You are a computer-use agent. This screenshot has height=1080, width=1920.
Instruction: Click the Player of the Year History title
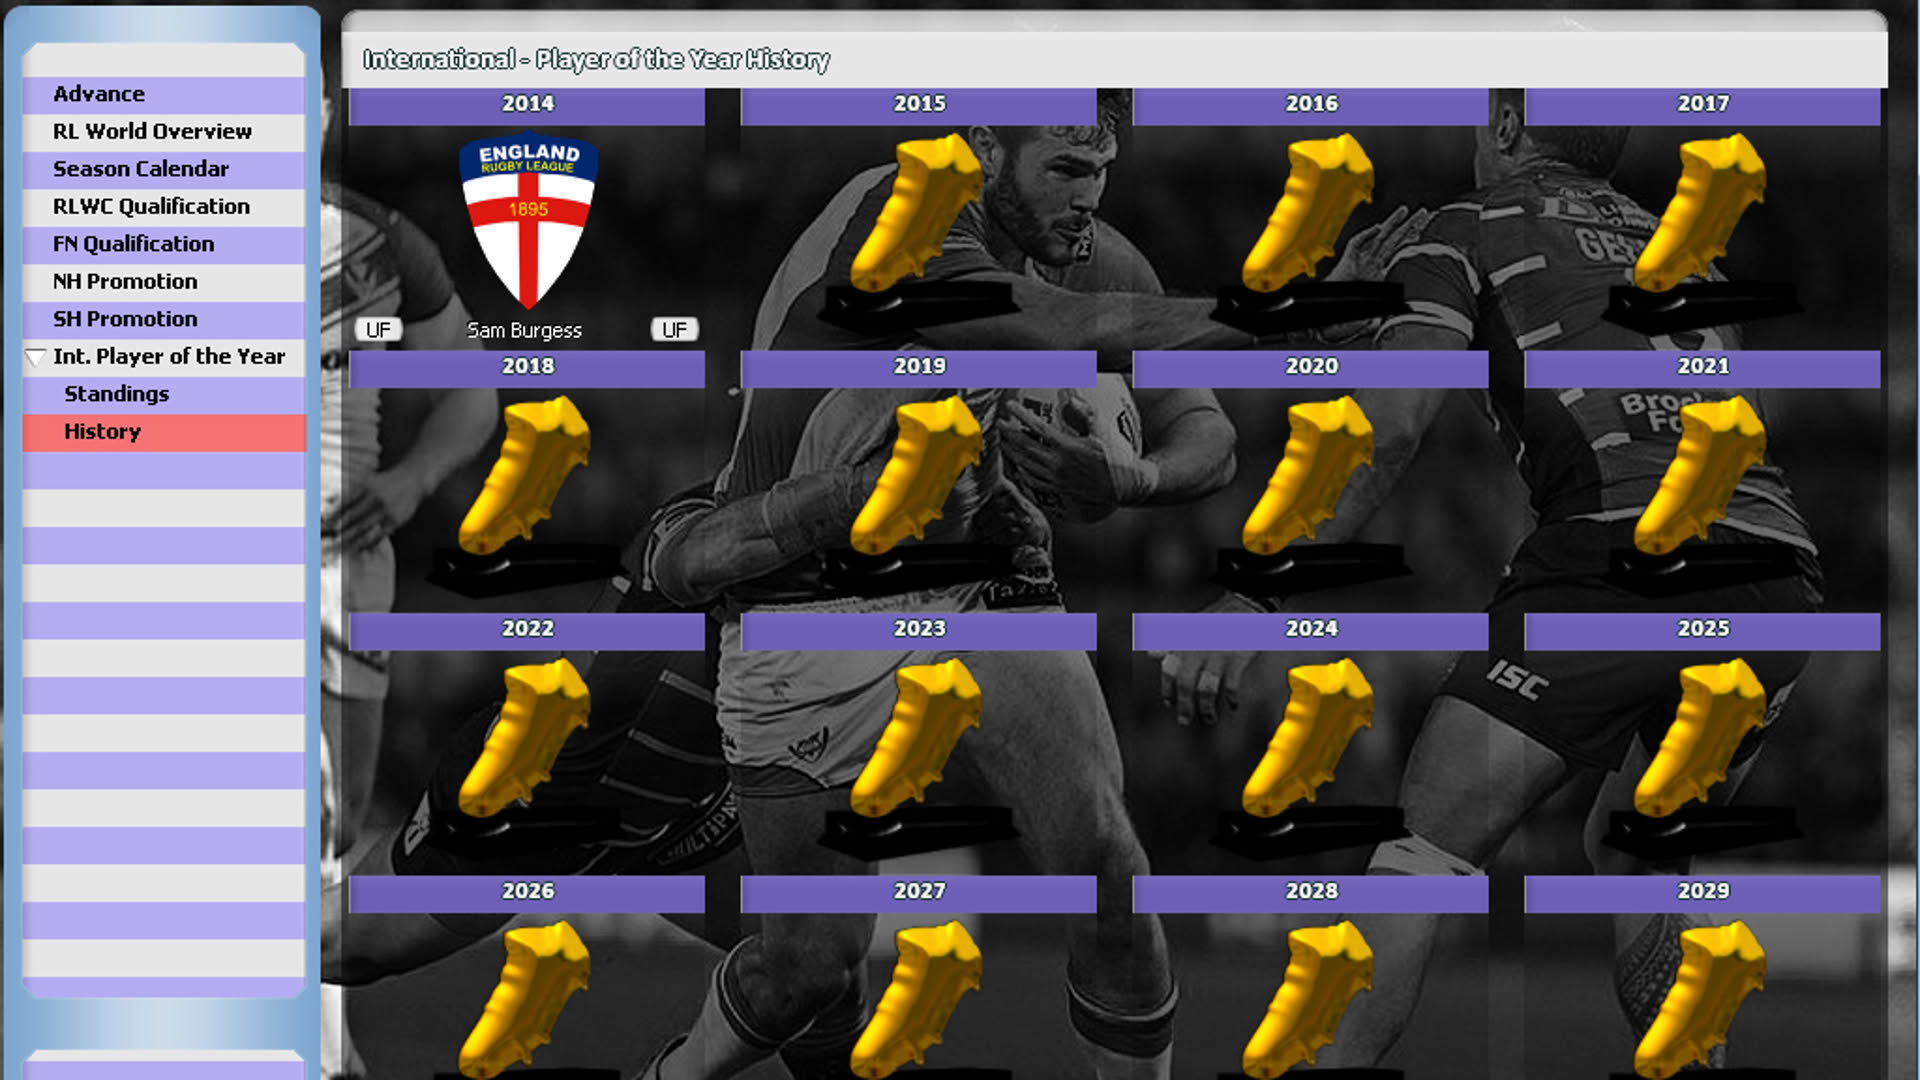[x=596, y=60]
